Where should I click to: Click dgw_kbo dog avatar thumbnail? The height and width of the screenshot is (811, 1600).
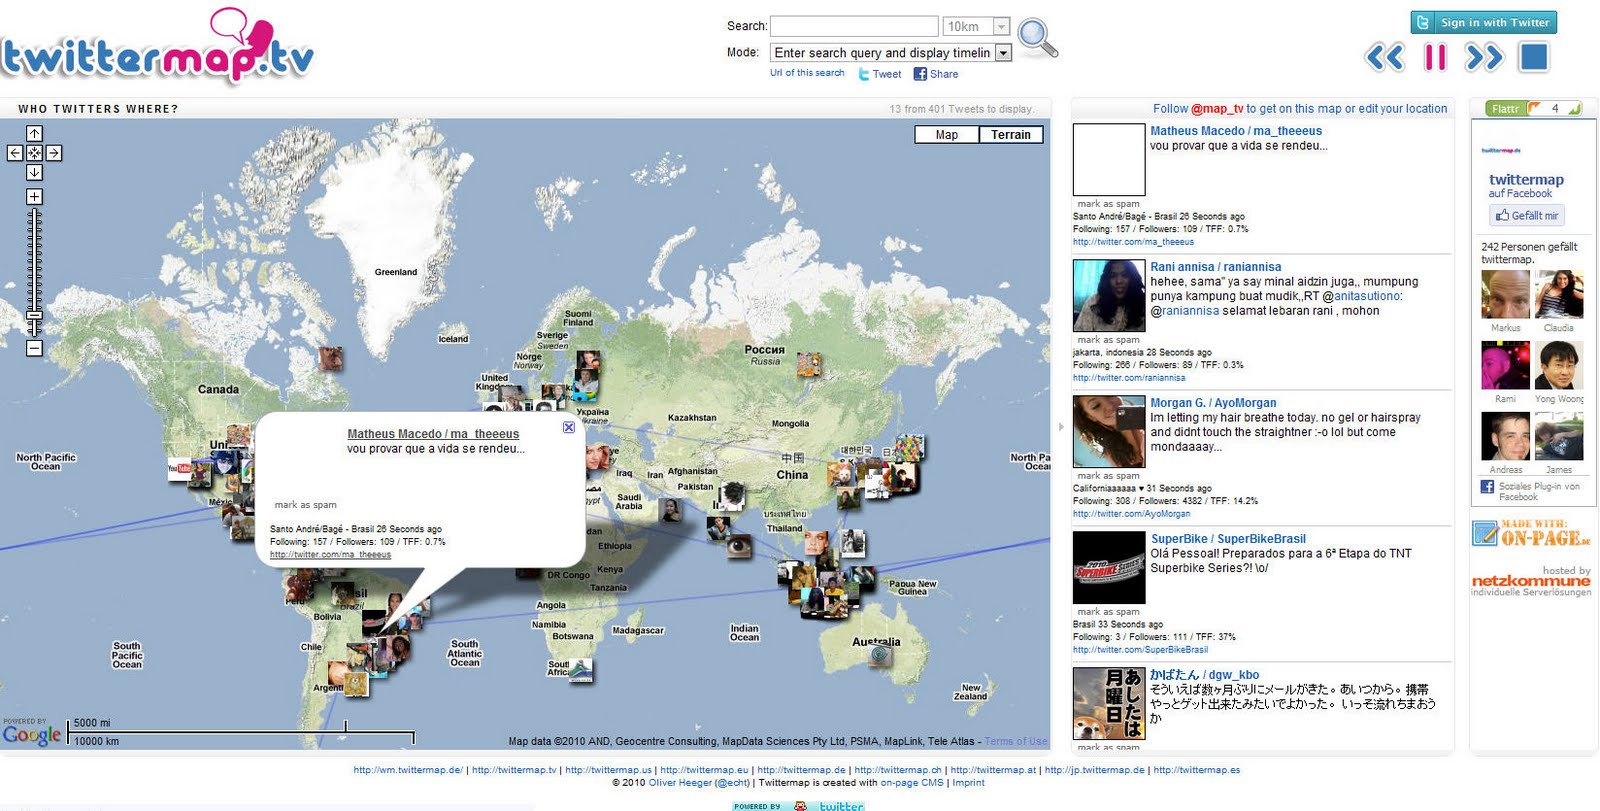(x=1109, y=704)
